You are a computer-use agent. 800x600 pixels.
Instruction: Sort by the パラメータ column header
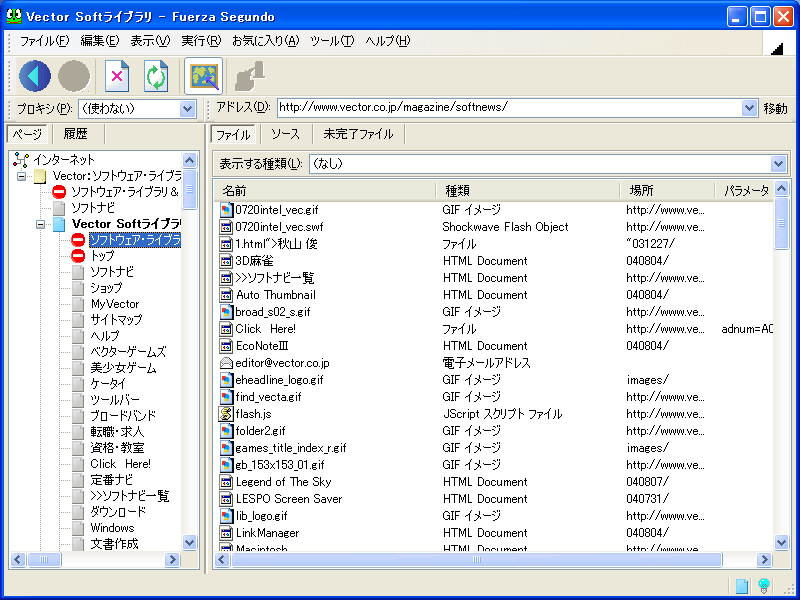click(745, 191)
